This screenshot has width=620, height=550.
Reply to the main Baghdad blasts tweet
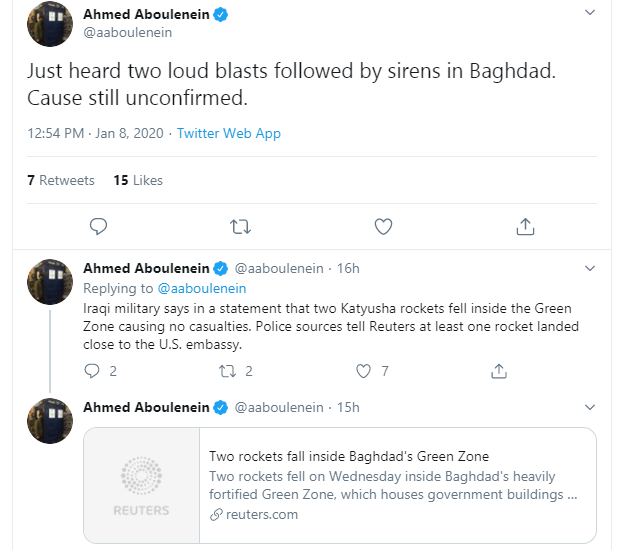[98, 227]
